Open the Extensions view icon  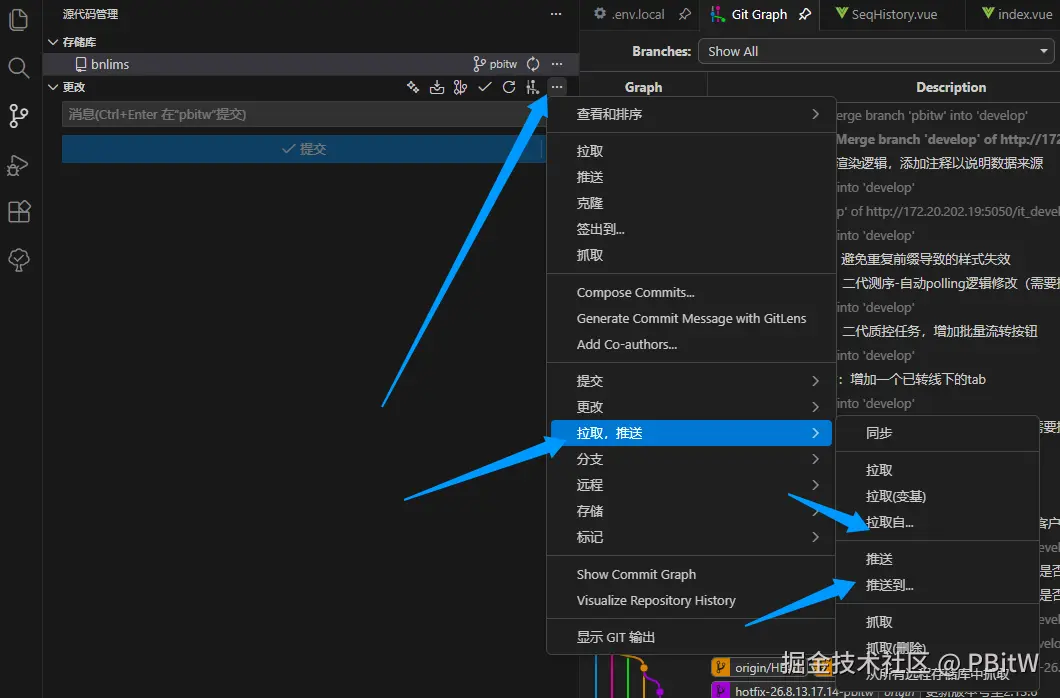19,211
